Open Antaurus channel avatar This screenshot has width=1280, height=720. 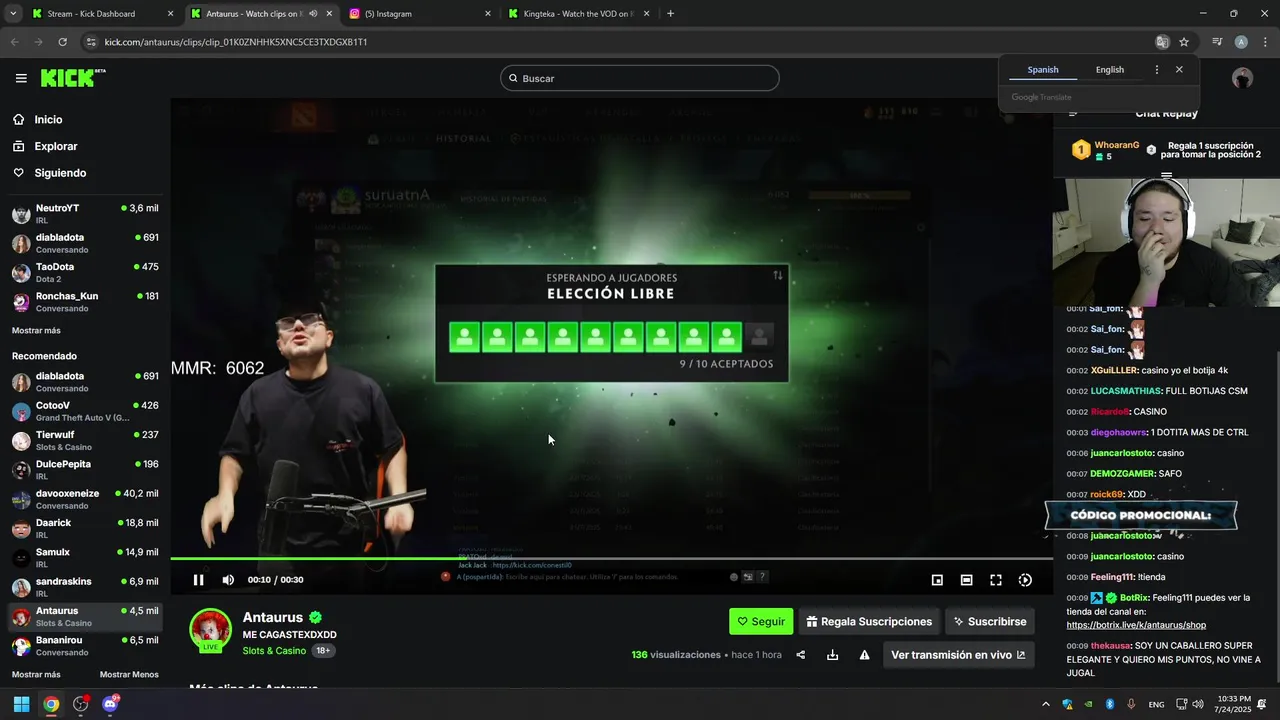[210, 629]
